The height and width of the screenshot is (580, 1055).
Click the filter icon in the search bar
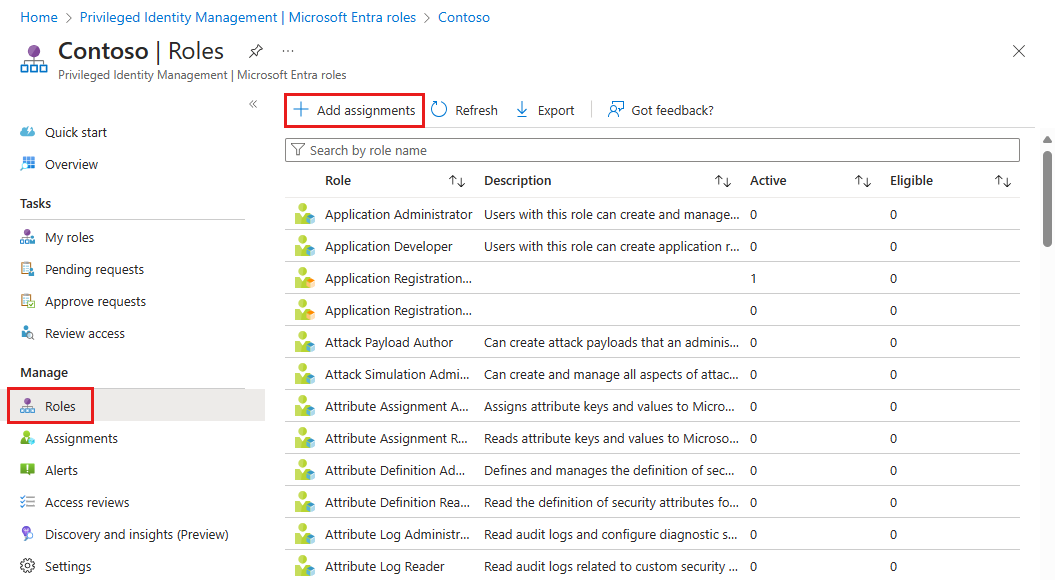click(x=298, y=149)
